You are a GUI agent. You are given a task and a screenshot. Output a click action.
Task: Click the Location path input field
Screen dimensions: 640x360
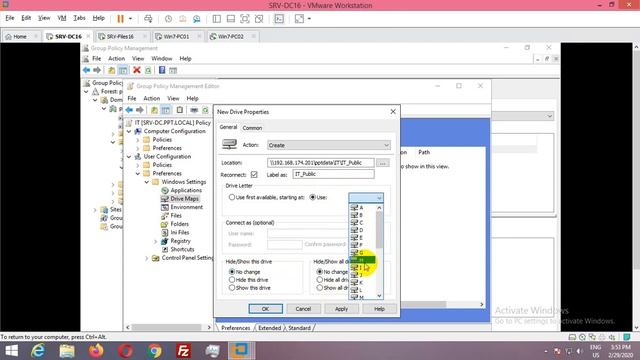[x=320, y=163]
